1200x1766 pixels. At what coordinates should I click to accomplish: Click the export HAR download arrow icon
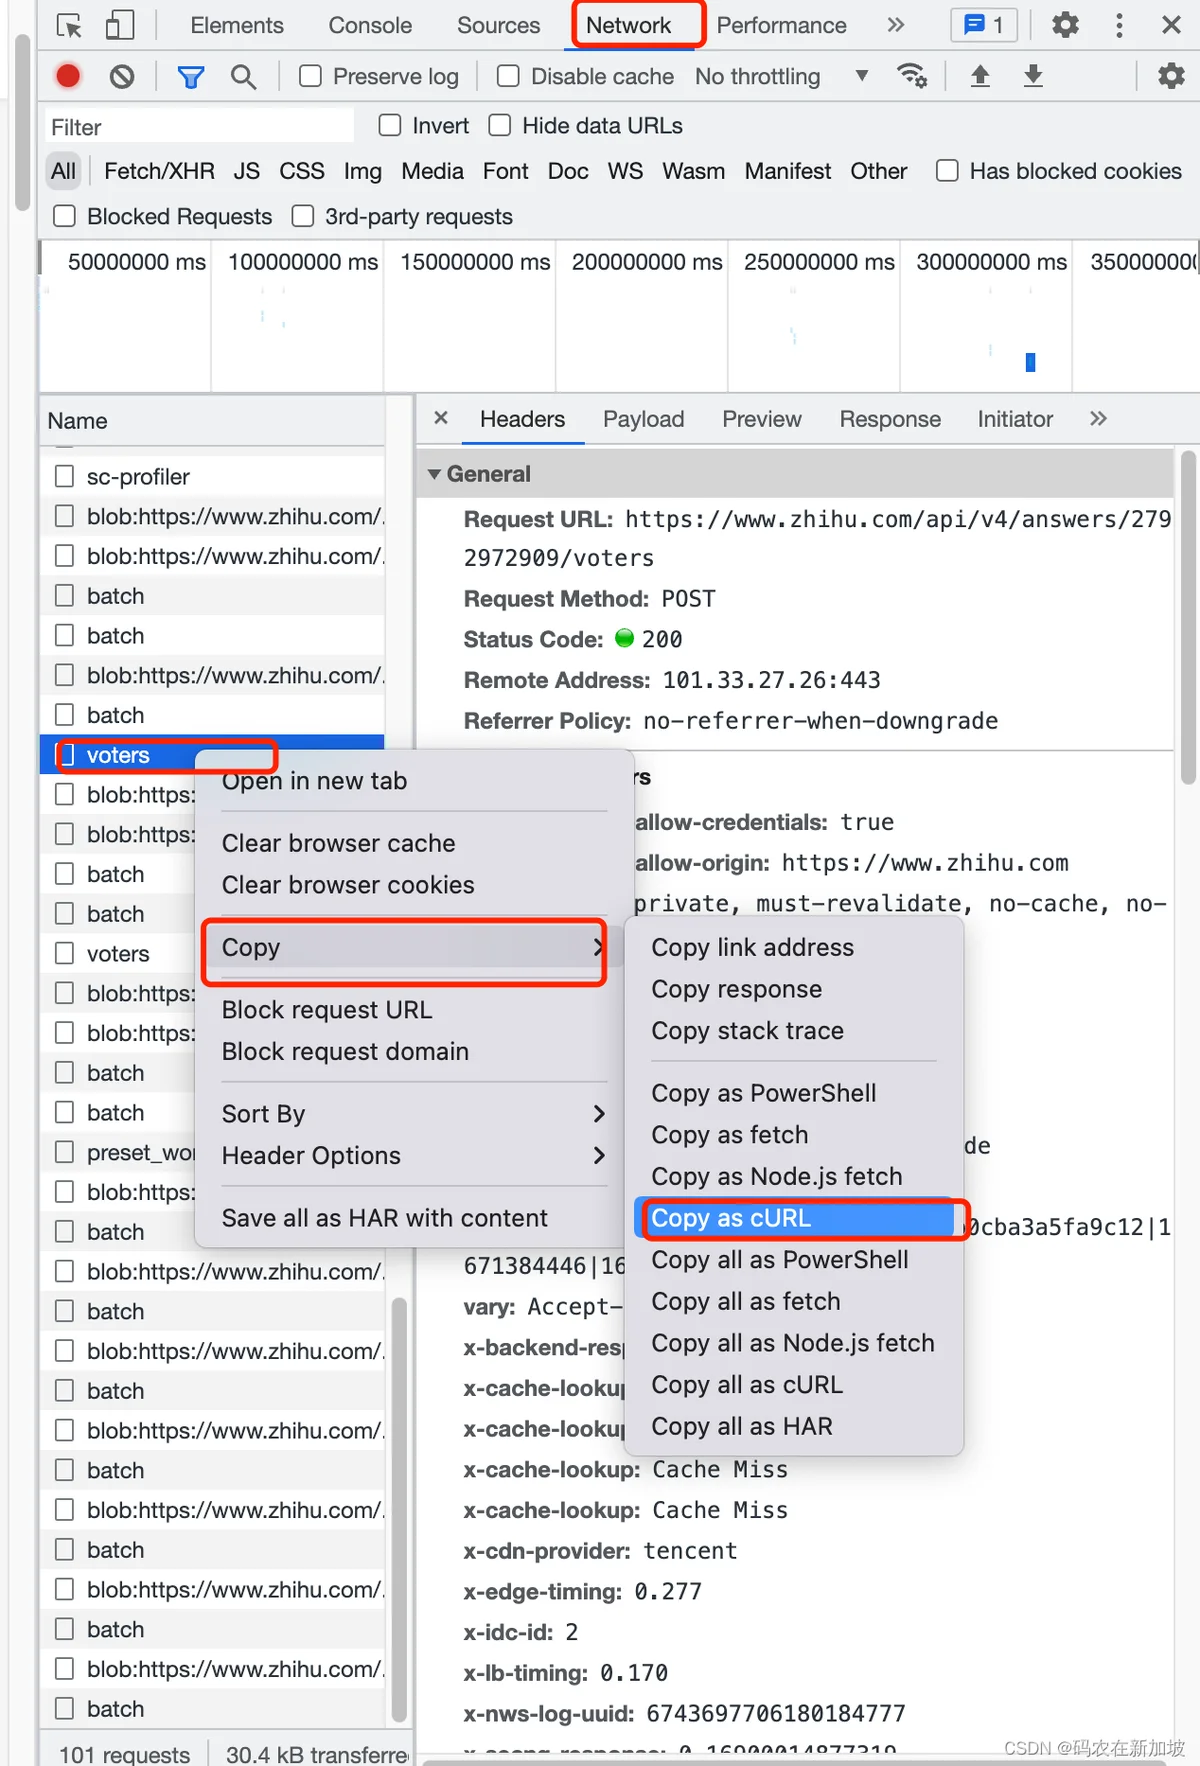point(1033,76)
